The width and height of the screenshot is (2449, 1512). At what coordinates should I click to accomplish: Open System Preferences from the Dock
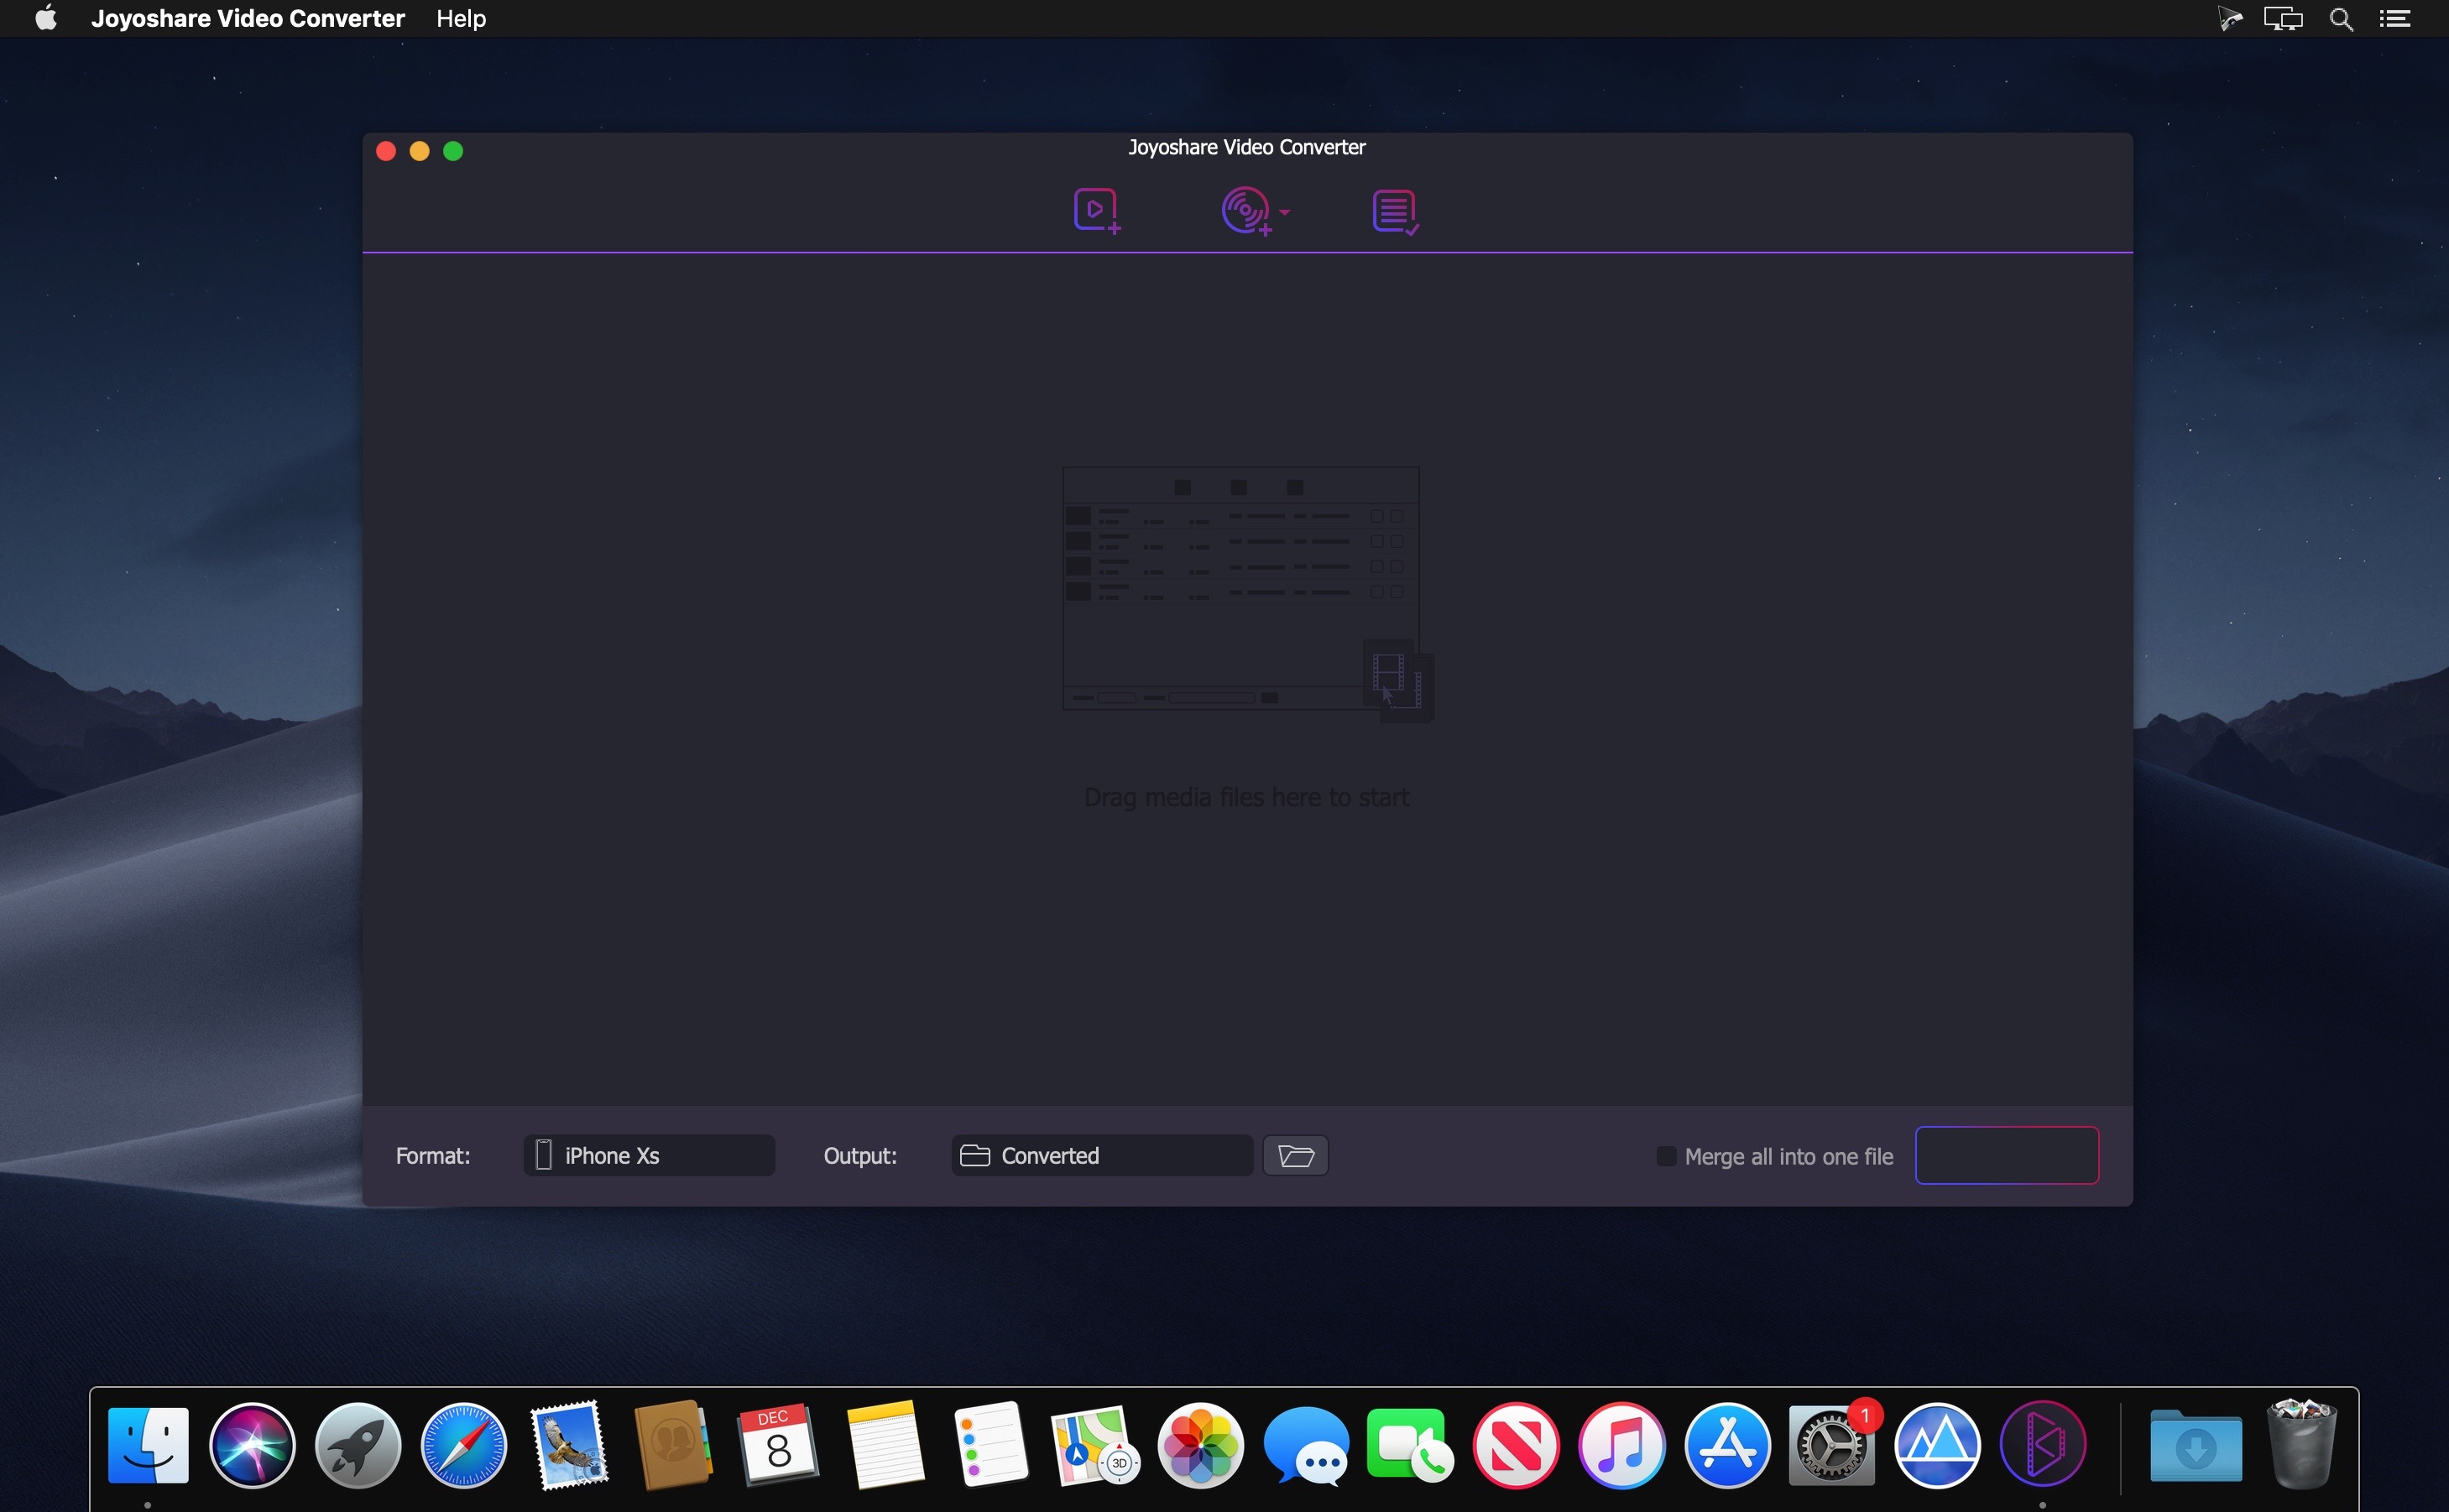1832,1445
